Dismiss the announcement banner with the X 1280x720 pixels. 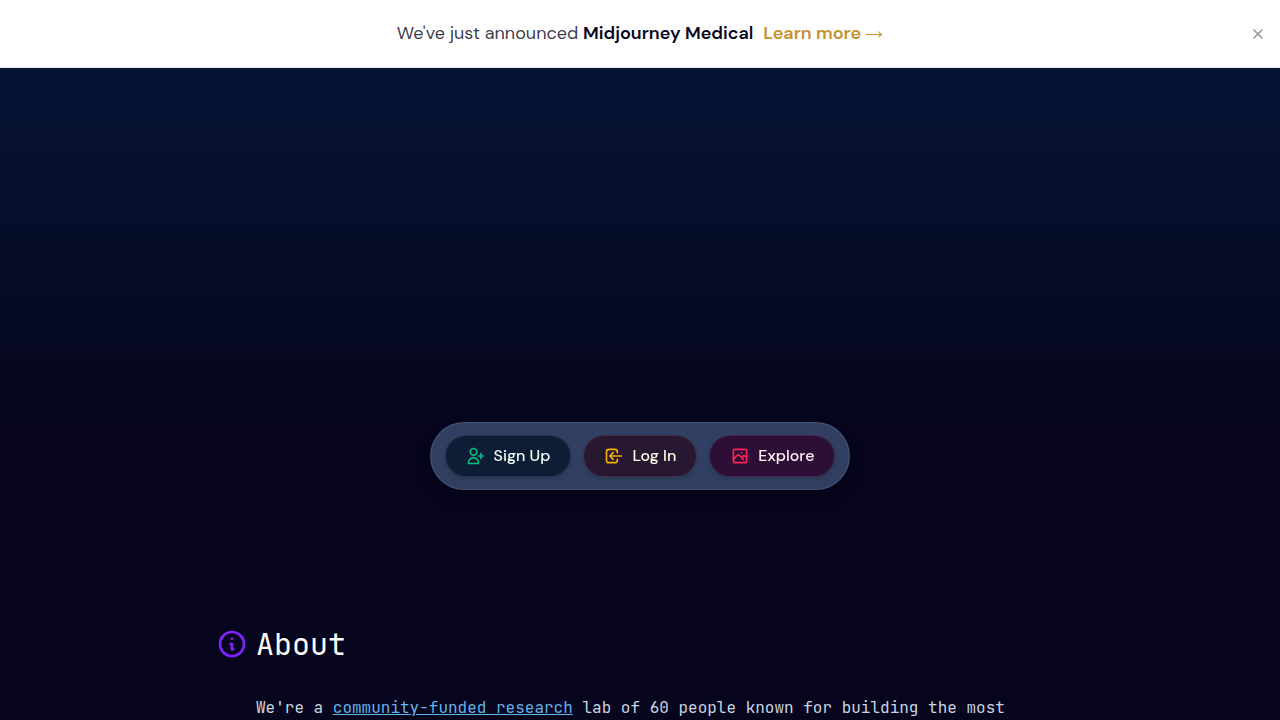1258,34
